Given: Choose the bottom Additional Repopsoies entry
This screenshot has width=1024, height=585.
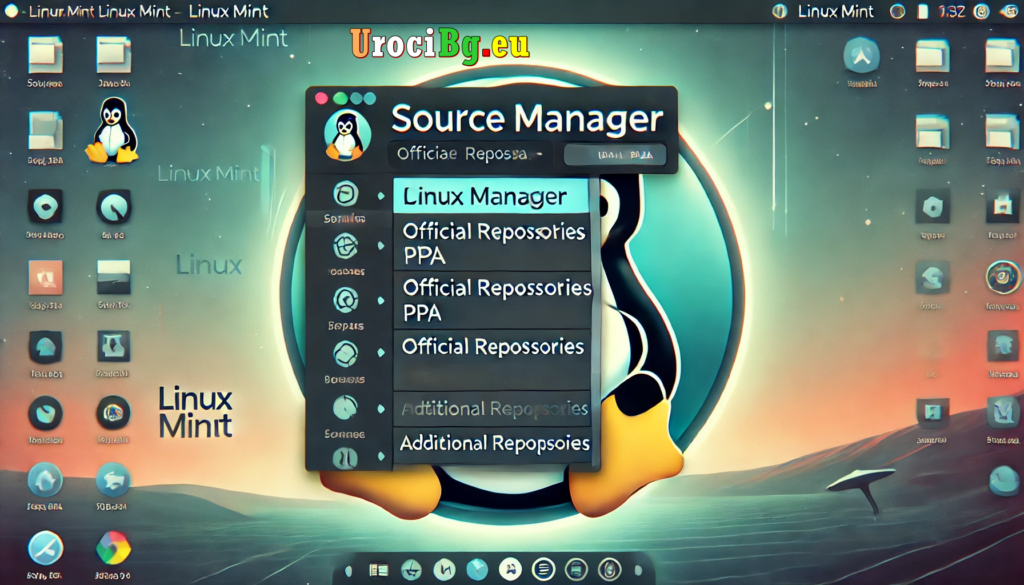Looking at the screenshot, I should 492,444.
